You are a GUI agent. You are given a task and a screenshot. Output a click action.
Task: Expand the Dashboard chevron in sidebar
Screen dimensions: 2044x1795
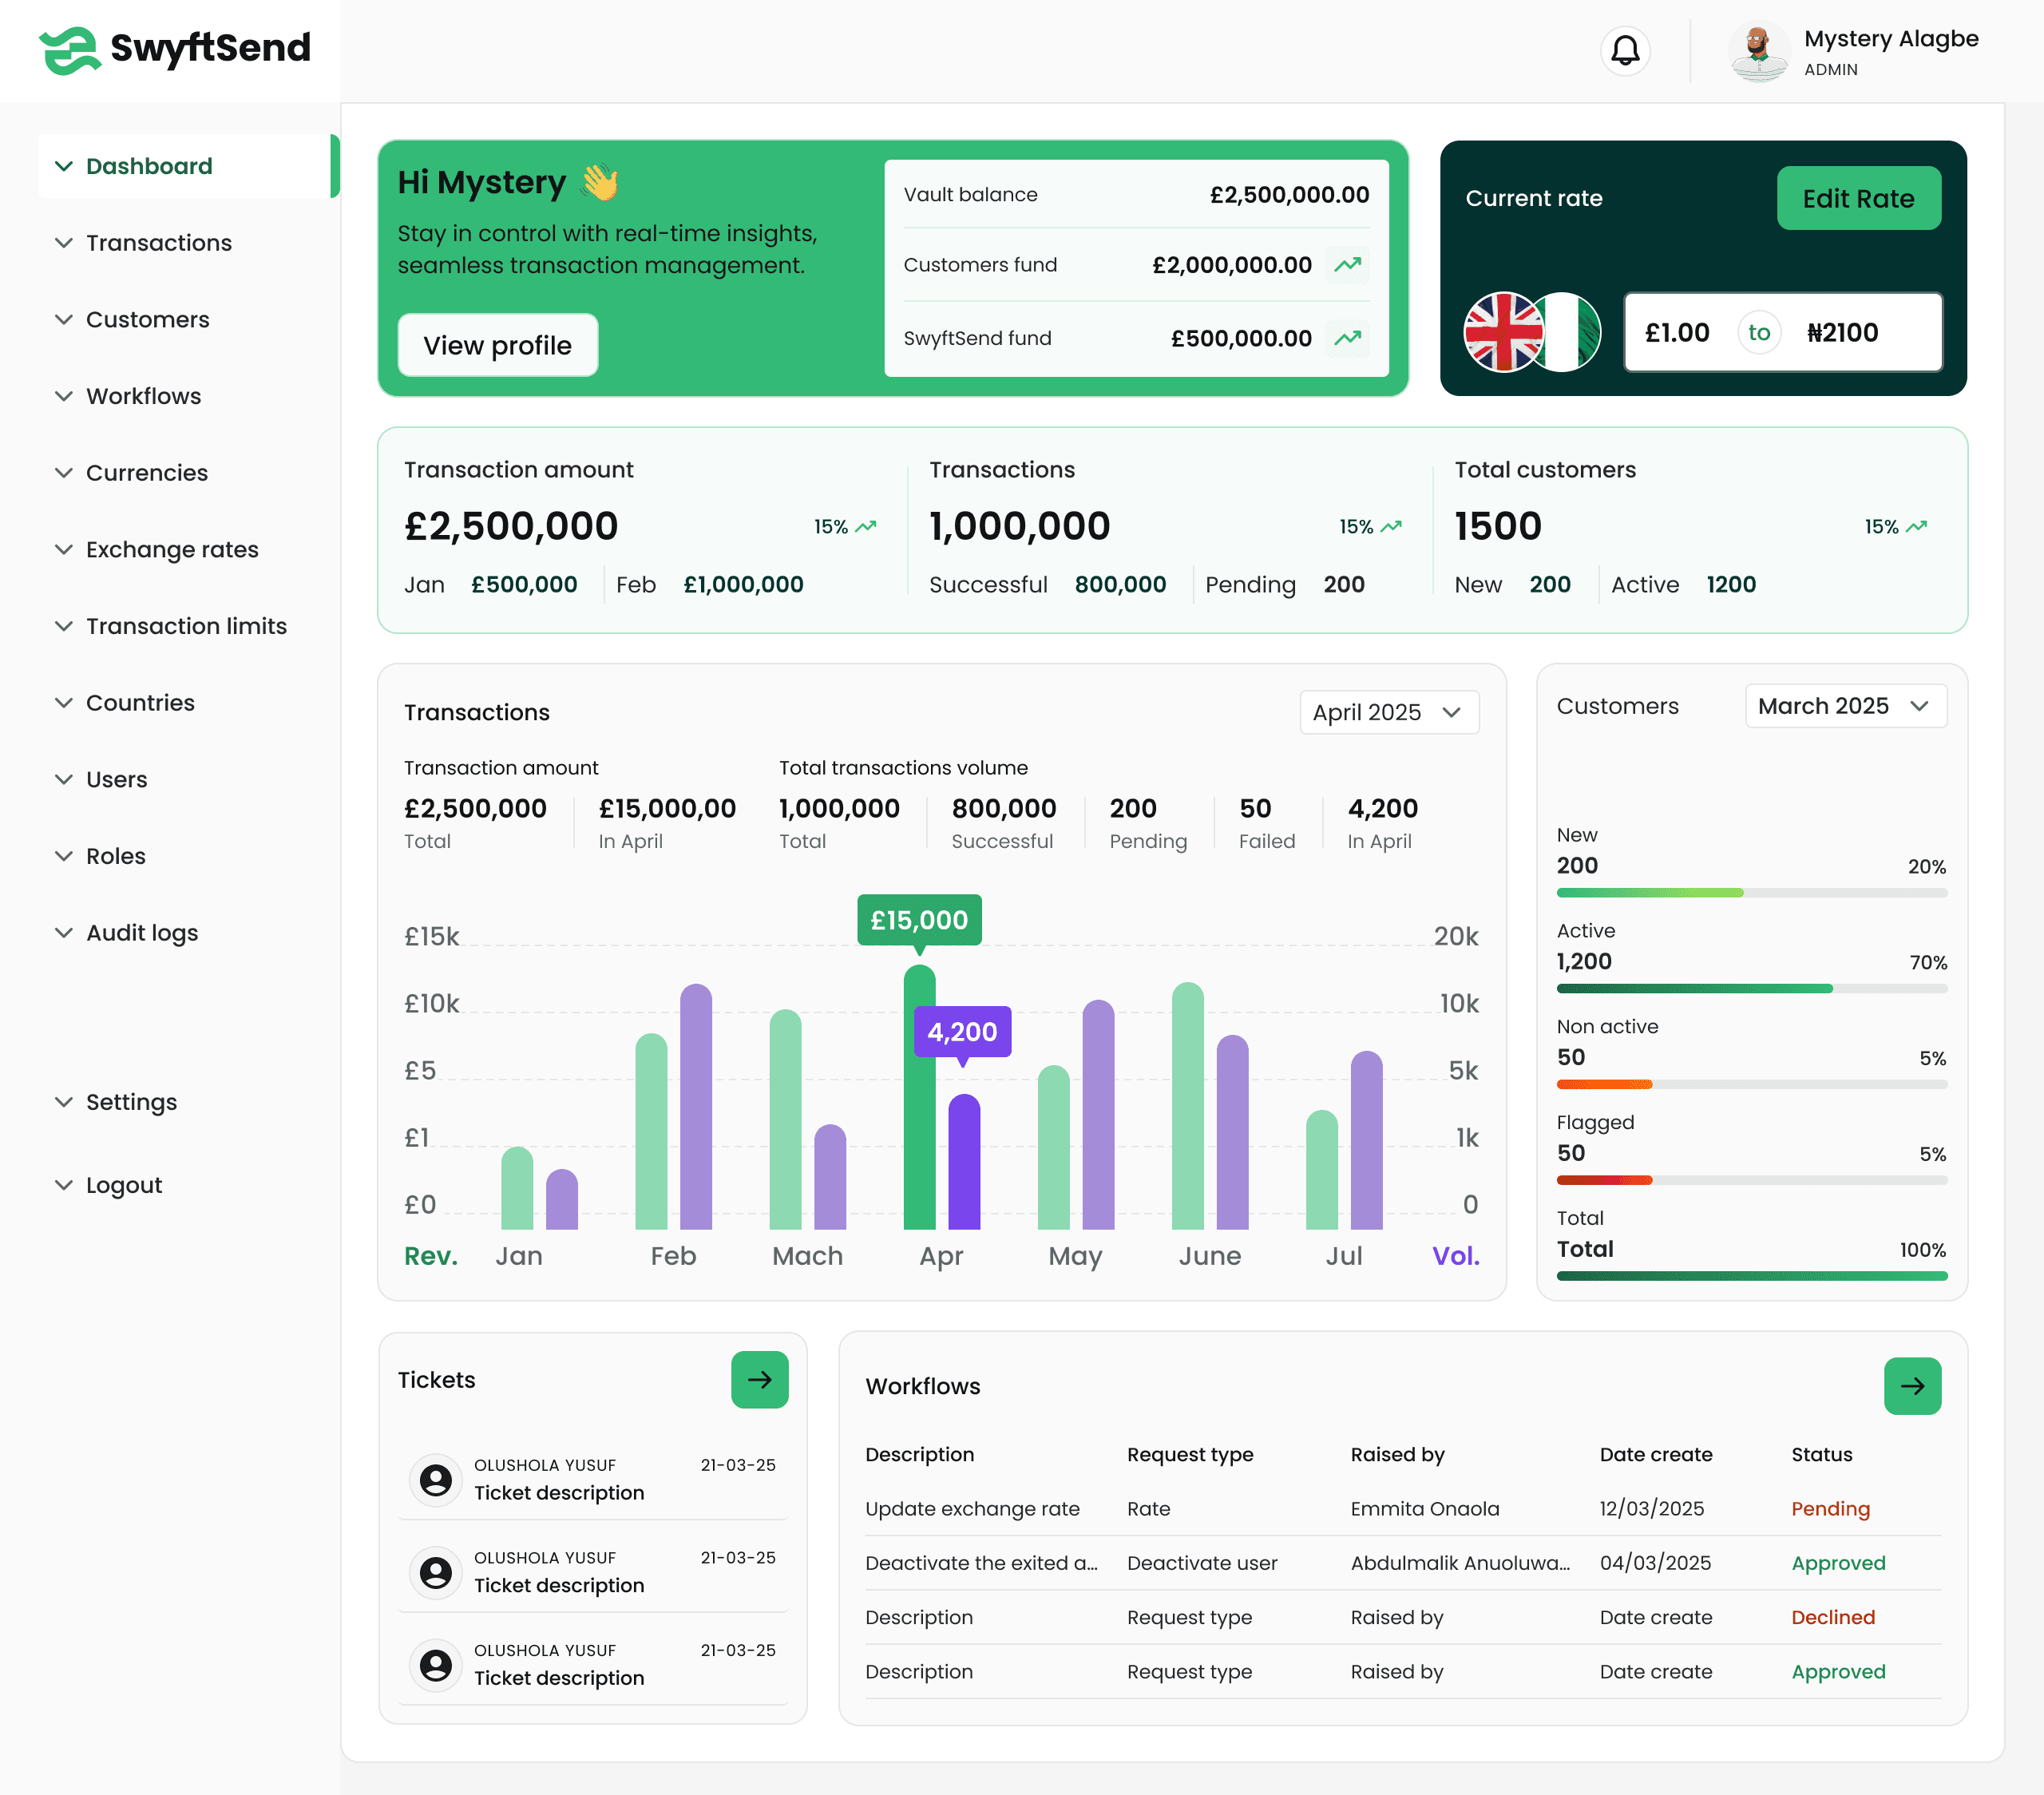64,166
